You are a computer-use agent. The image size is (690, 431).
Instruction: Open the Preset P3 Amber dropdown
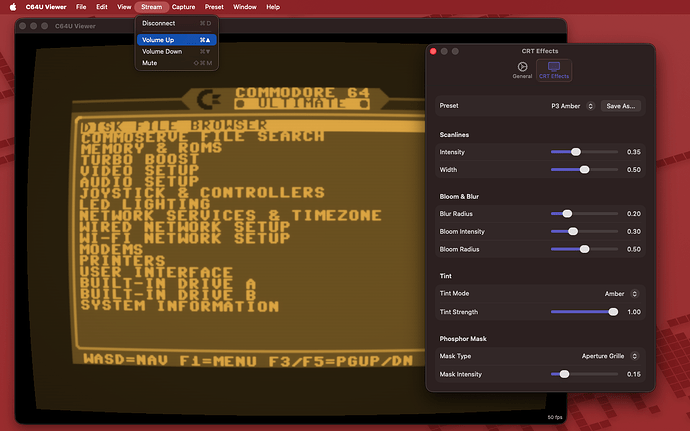pos(573,106)
